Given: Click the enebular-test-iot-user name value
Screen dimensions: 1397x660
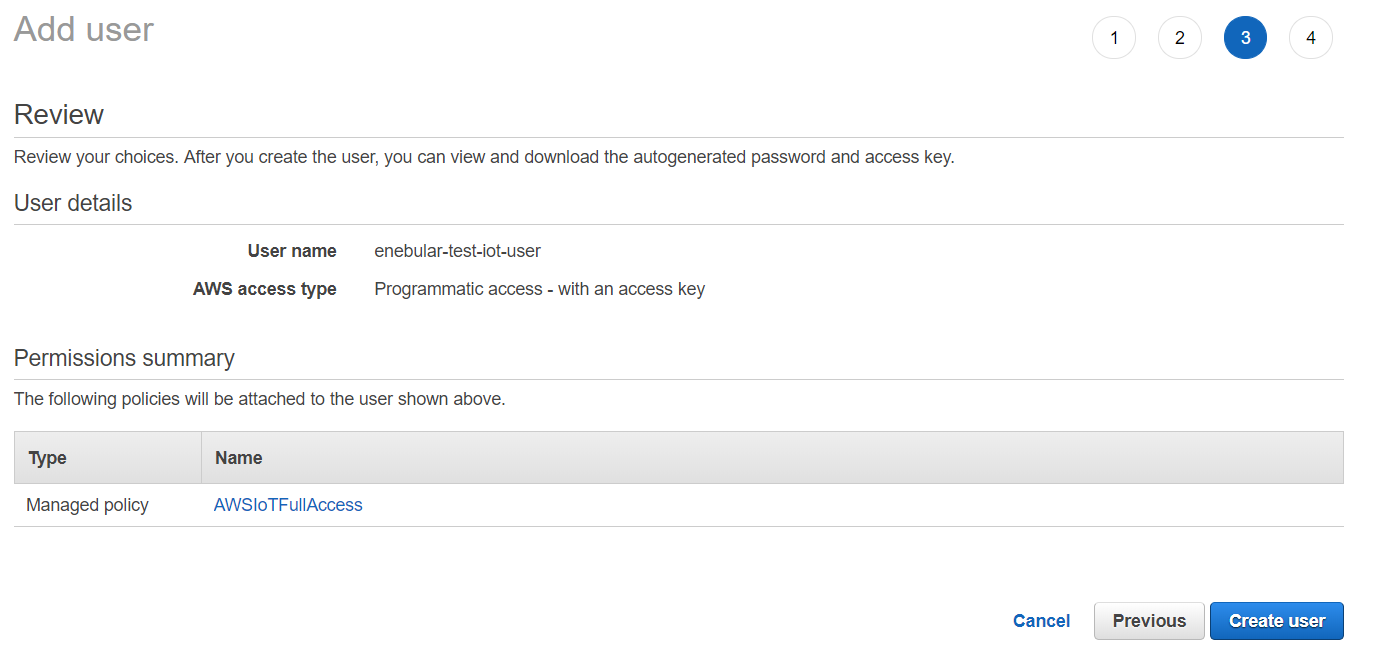Looking at the screenshot, I should tap(457, 251).
